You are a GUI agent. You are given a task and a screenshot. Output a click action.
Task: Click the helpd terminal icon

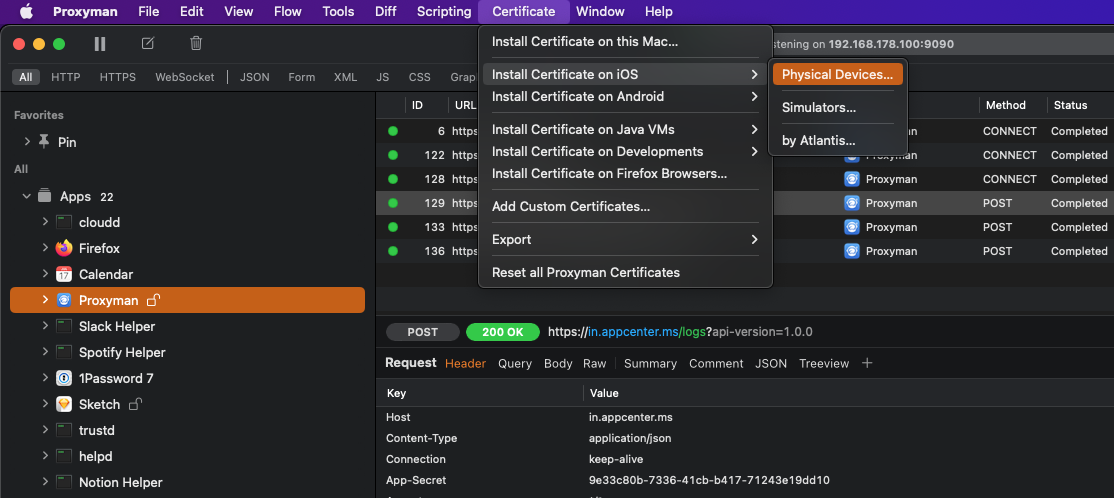click(64, 456)
